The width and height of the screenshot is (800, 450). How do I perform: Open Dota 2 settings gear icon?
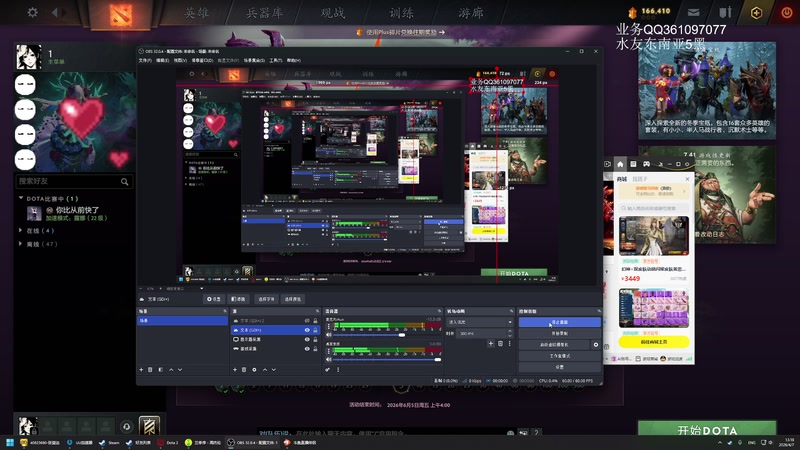(x=33, y=12)
